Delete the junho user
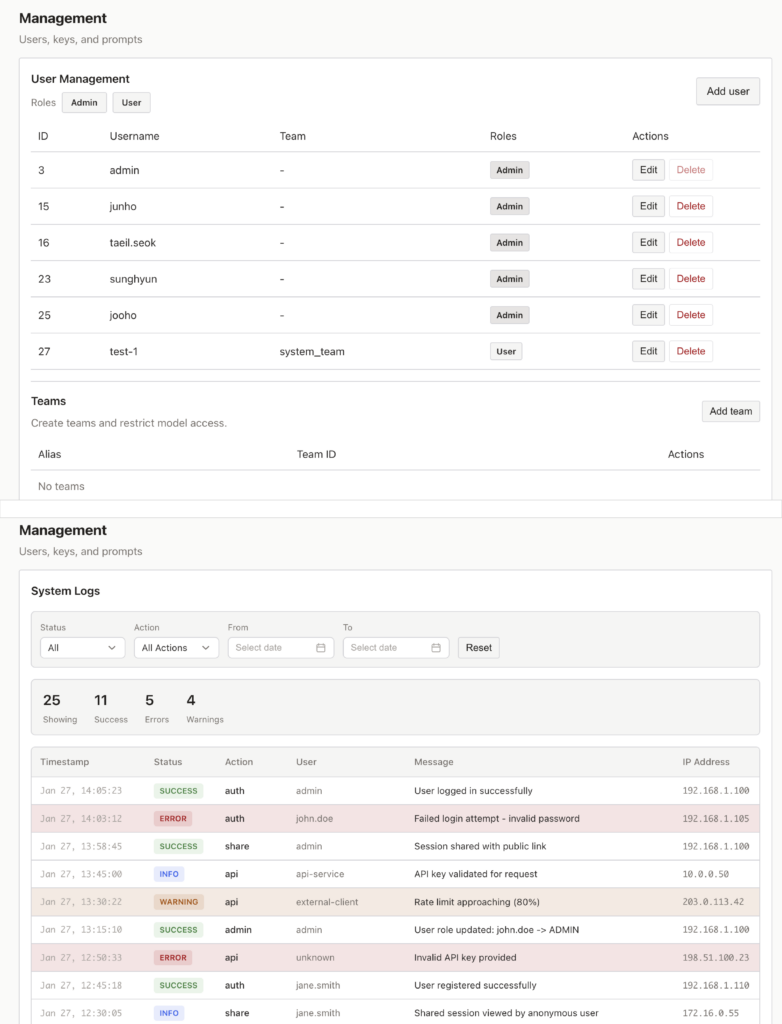782x1024 pixels. click(x=690, y=206)
